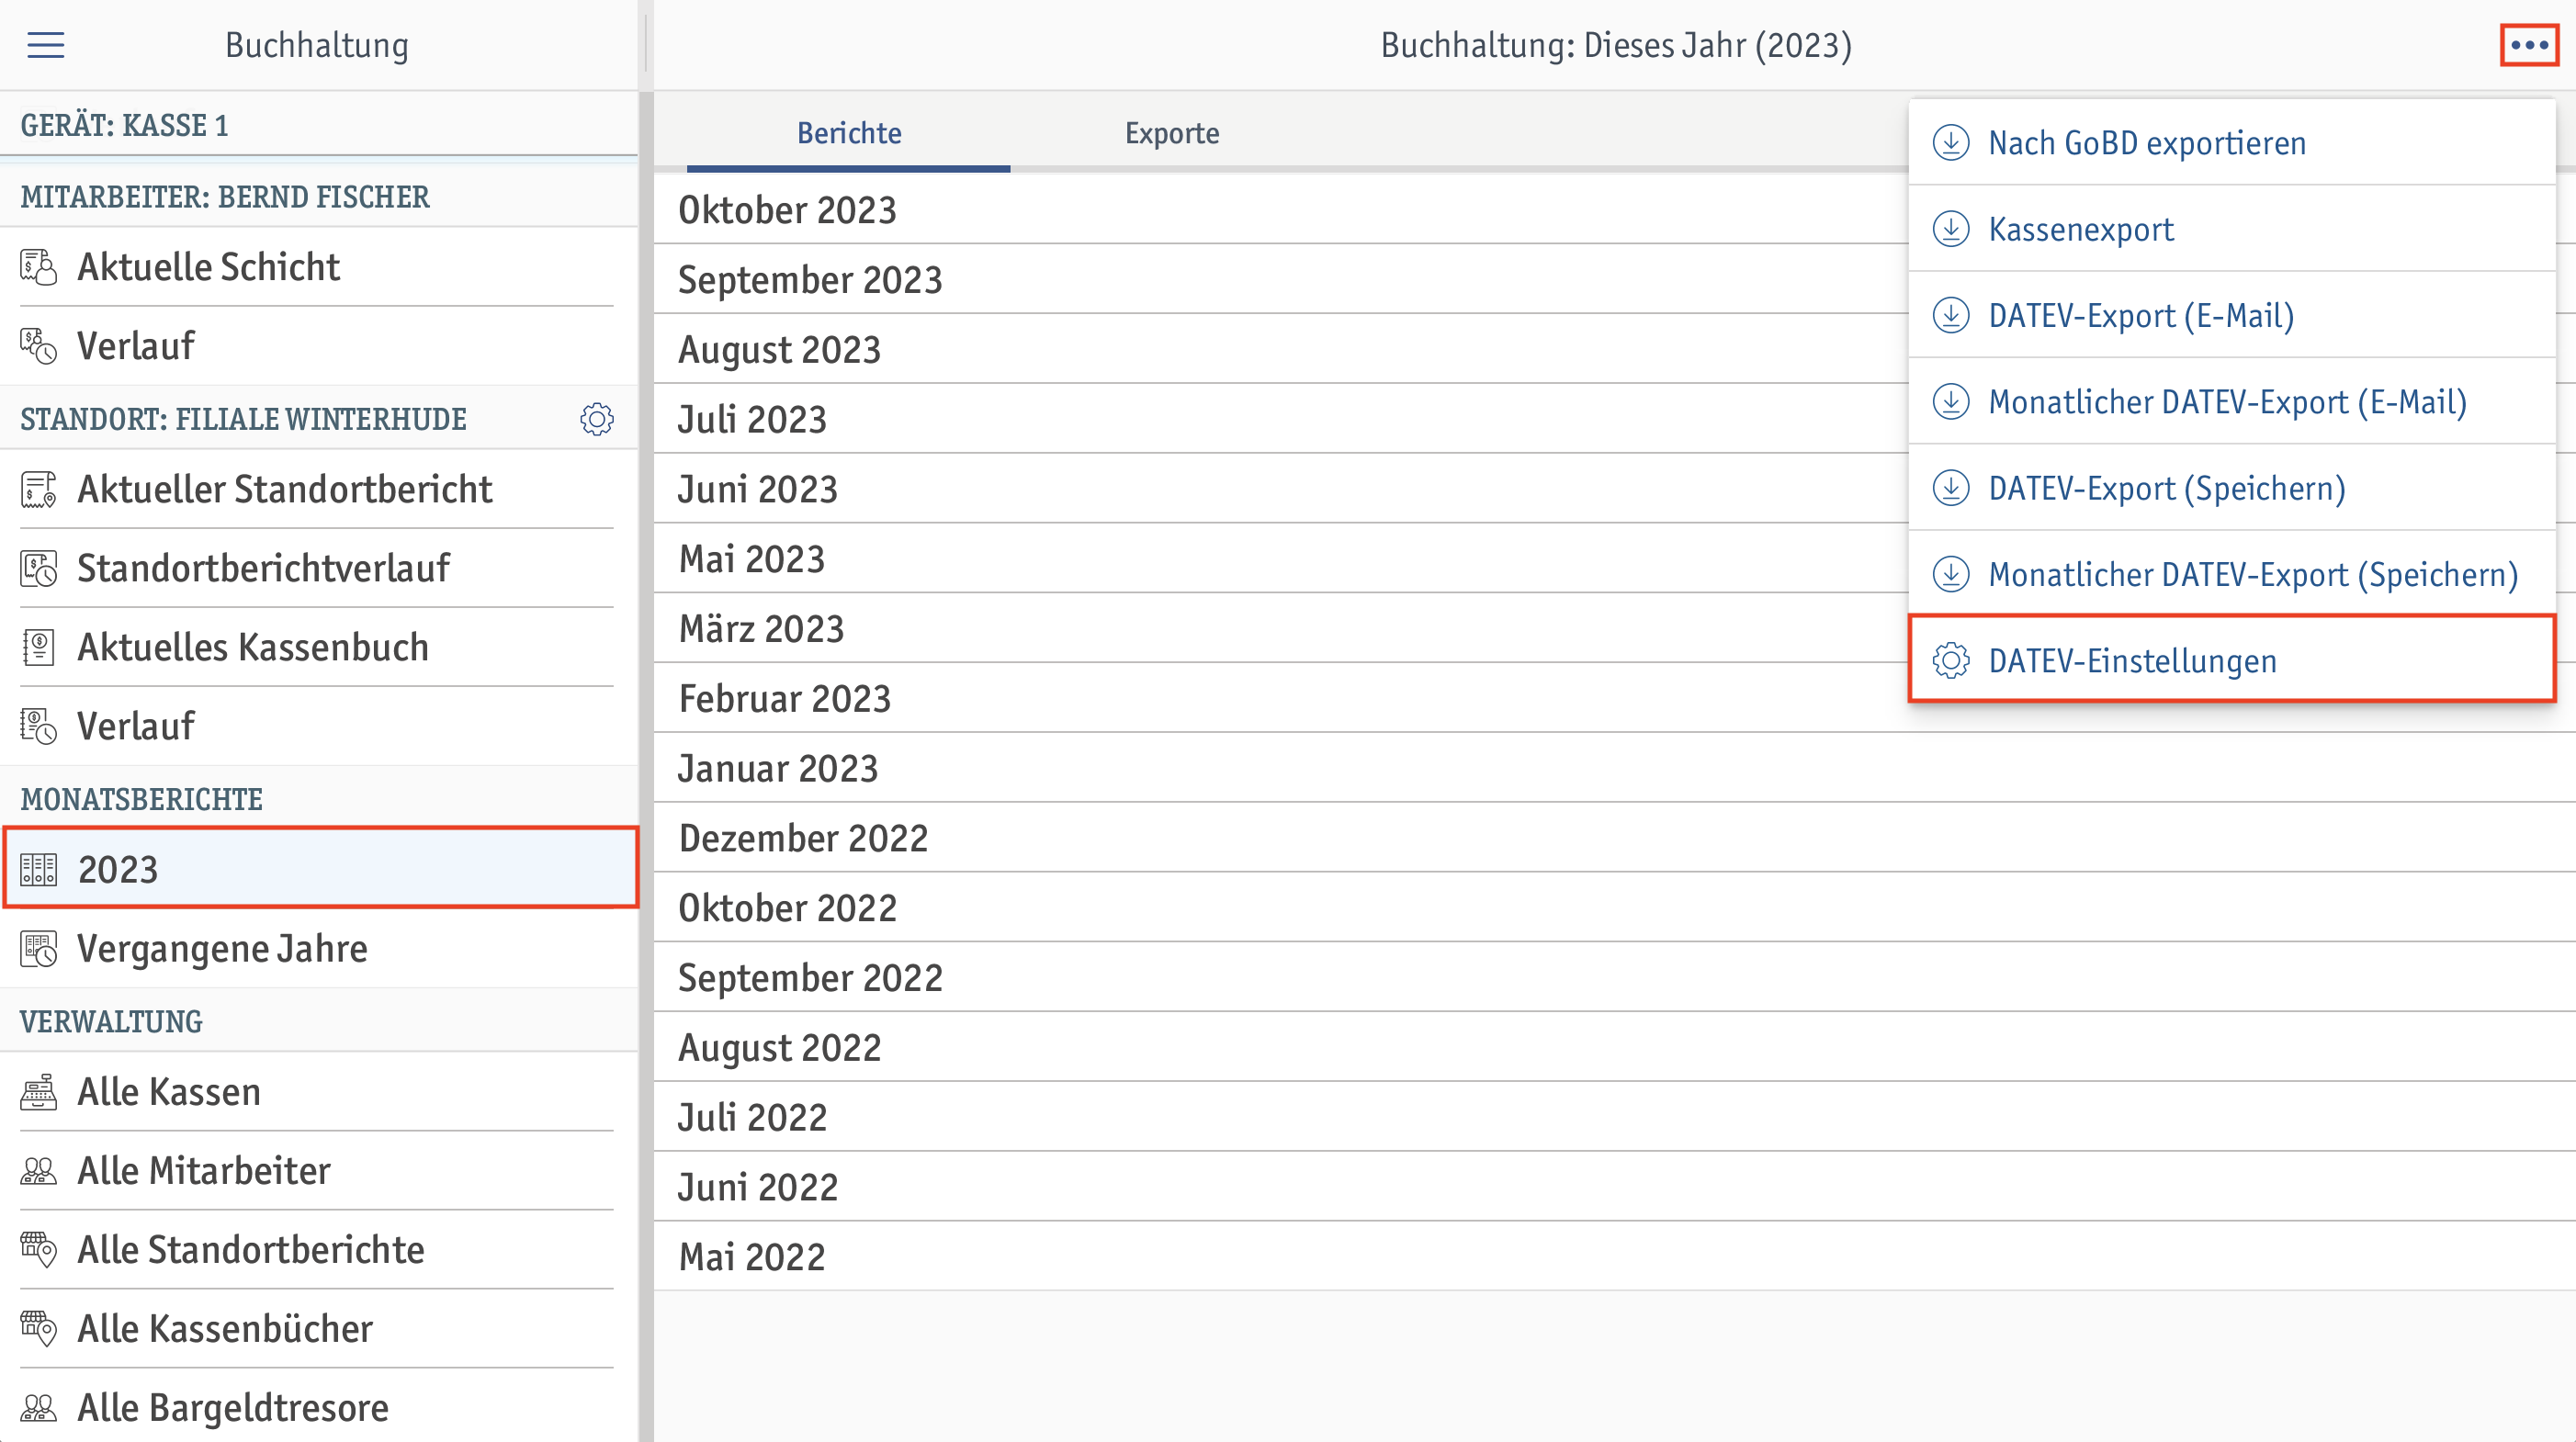Select Monatlicher DATEV-Export (Speichern)
This screenshot has height=1442, width=2576.
click(x=2232, y=574)
